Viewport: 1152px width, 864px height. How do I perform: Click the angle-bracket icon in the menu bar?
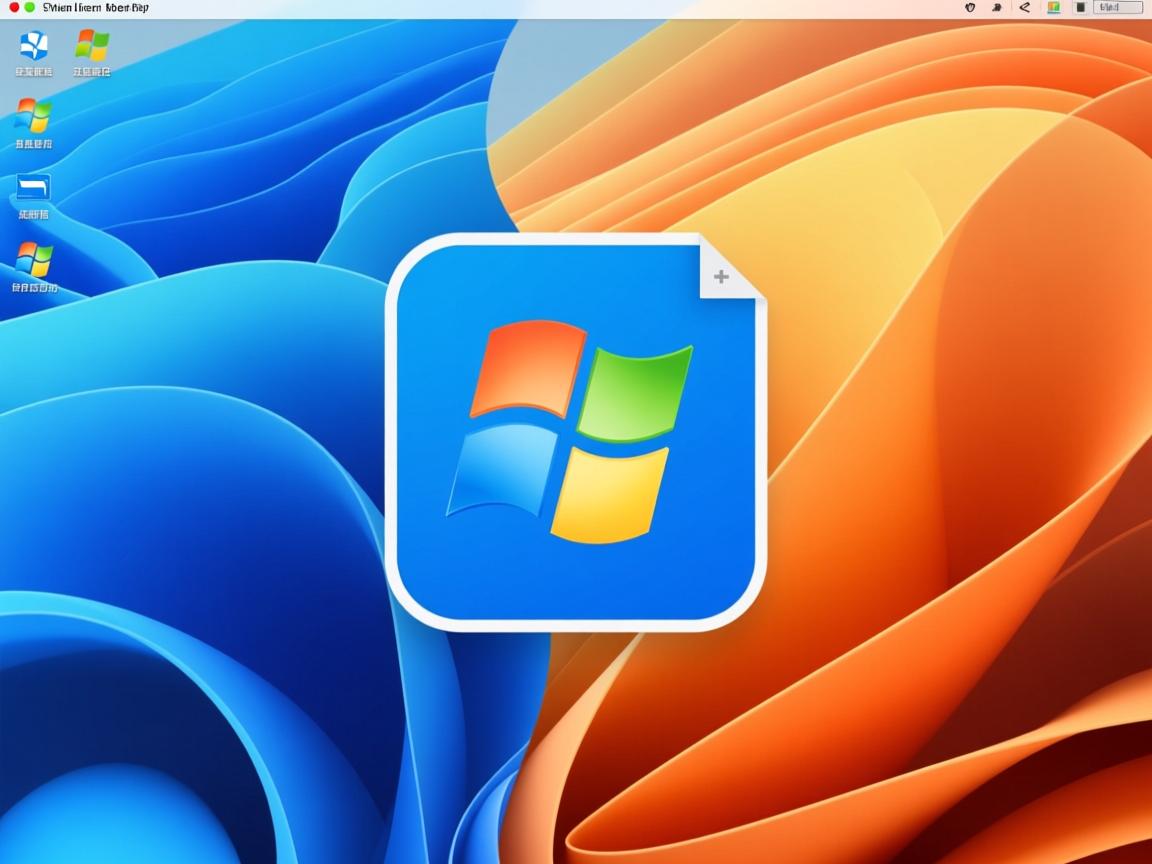1024,7
